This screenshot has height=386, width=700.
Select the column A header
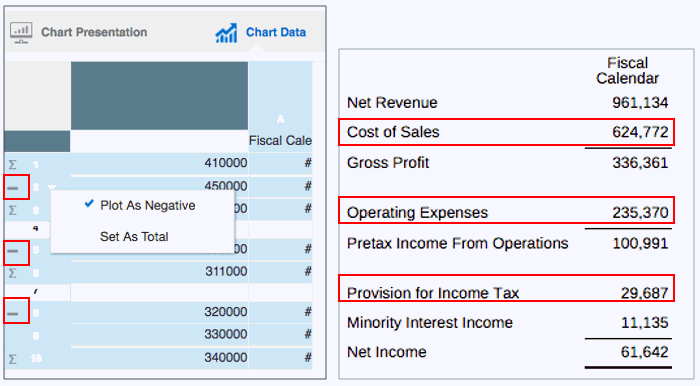280,119
